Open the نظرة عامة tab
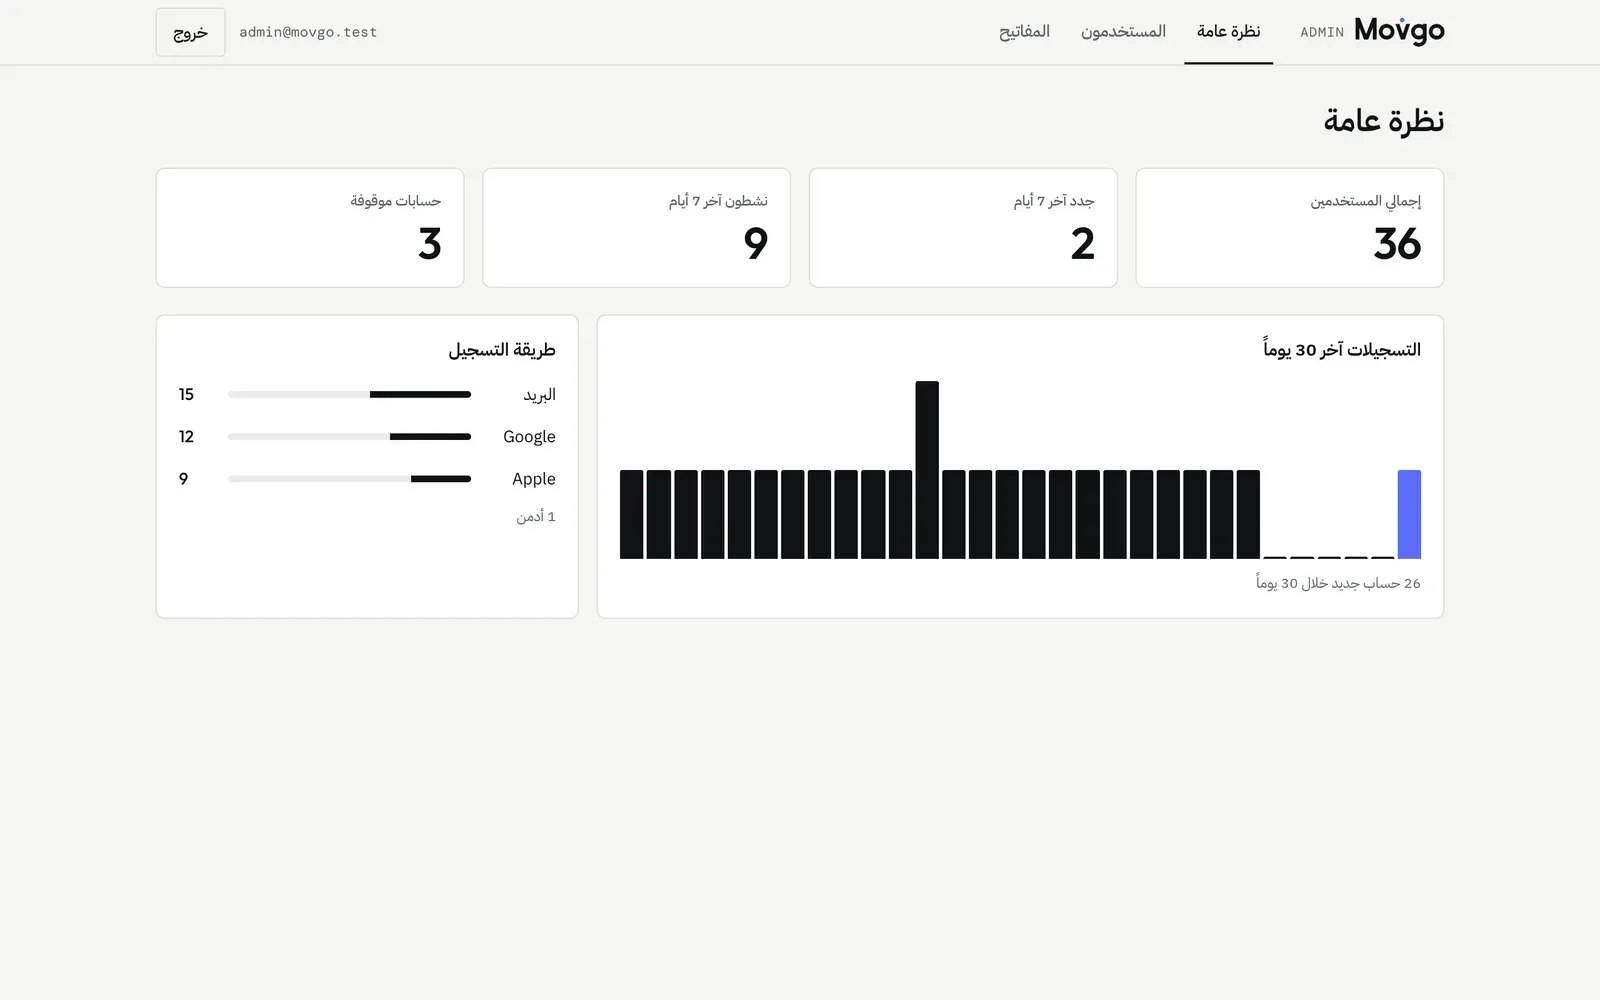This screenshot has height=1000, width=1600. 1228,32
